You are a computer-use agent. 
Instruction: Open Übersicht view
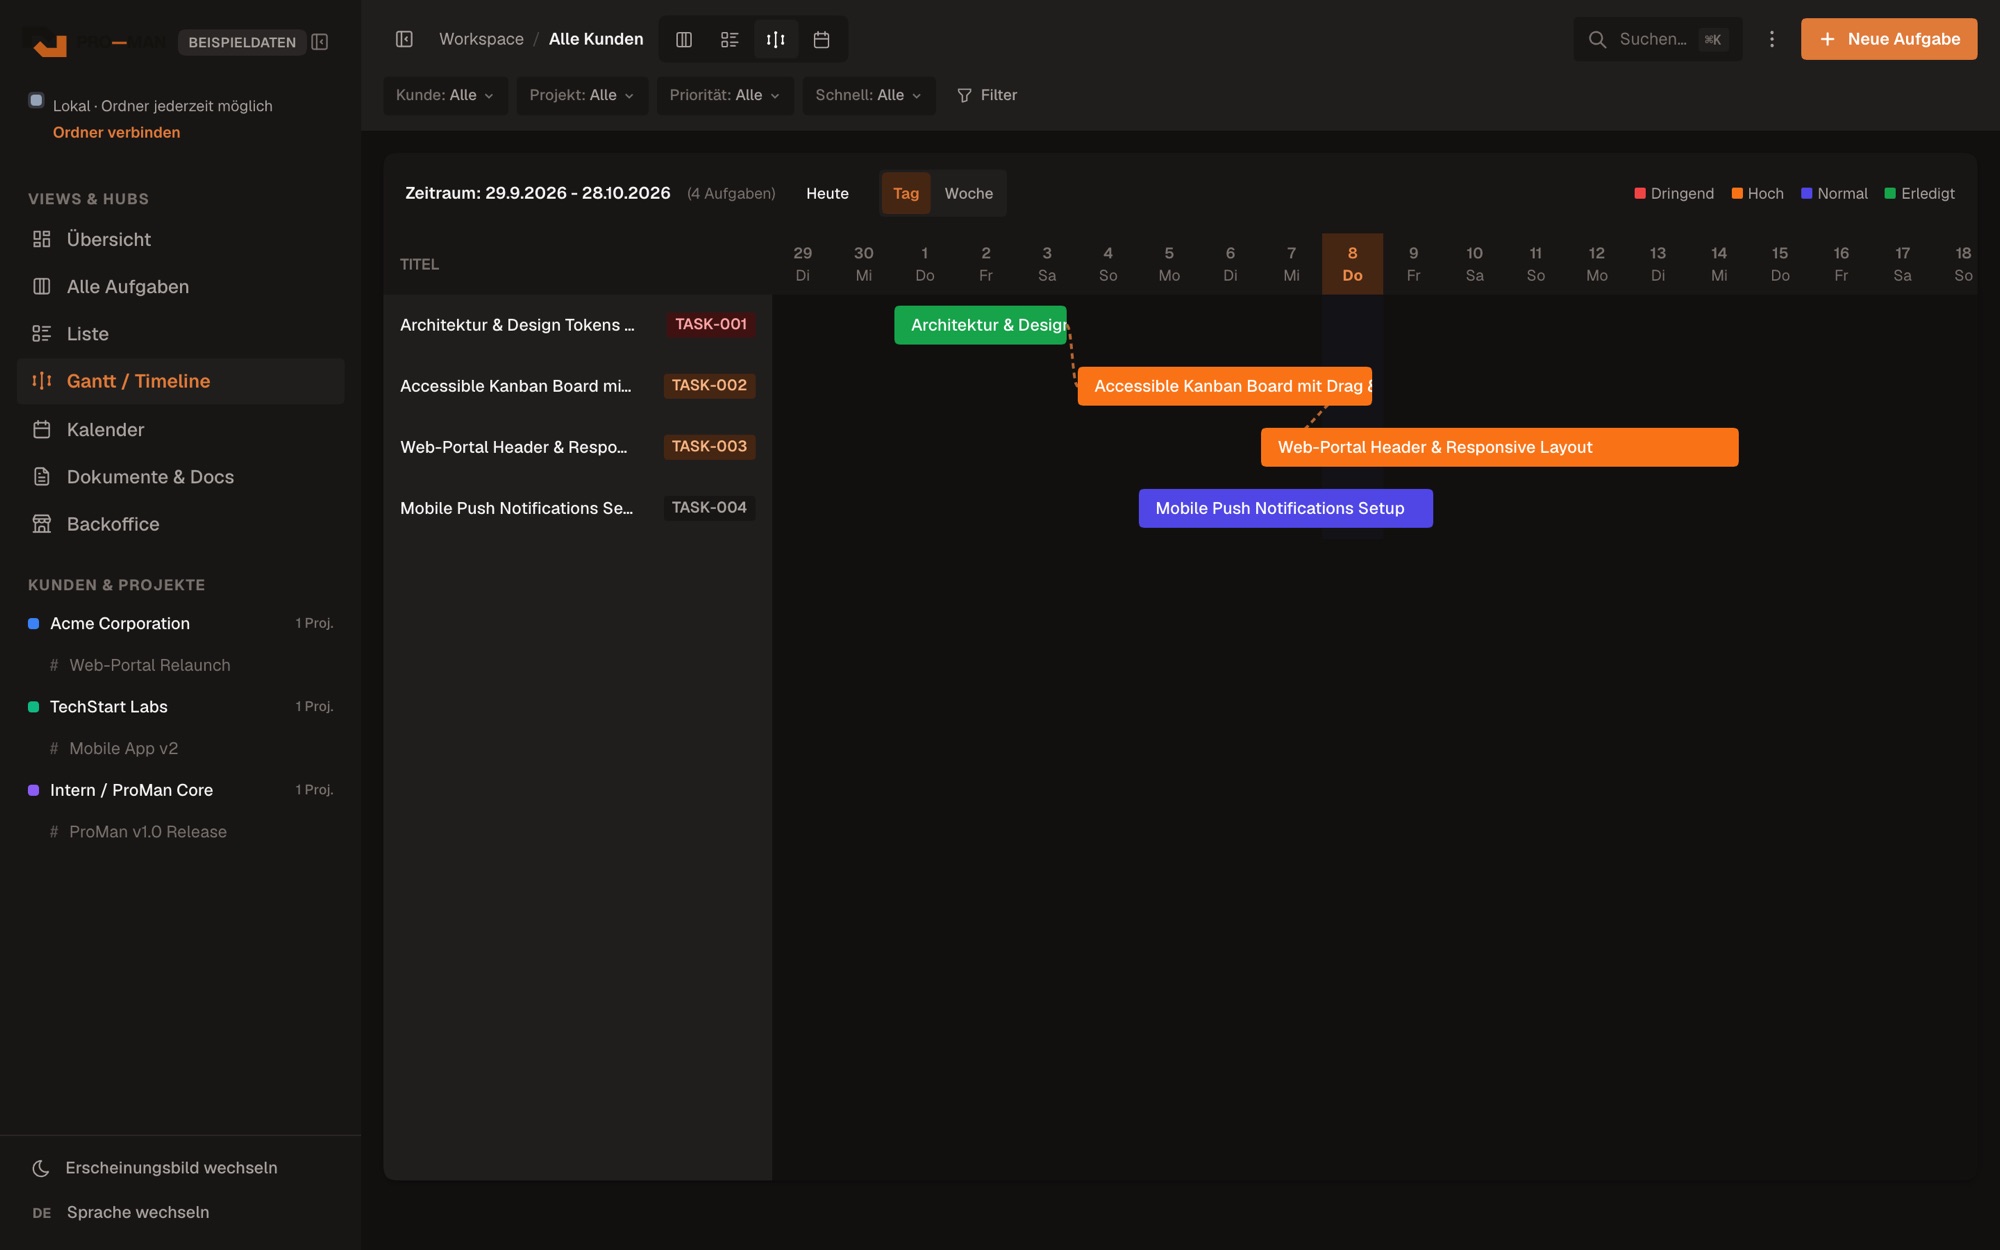[x=181, y=240]
